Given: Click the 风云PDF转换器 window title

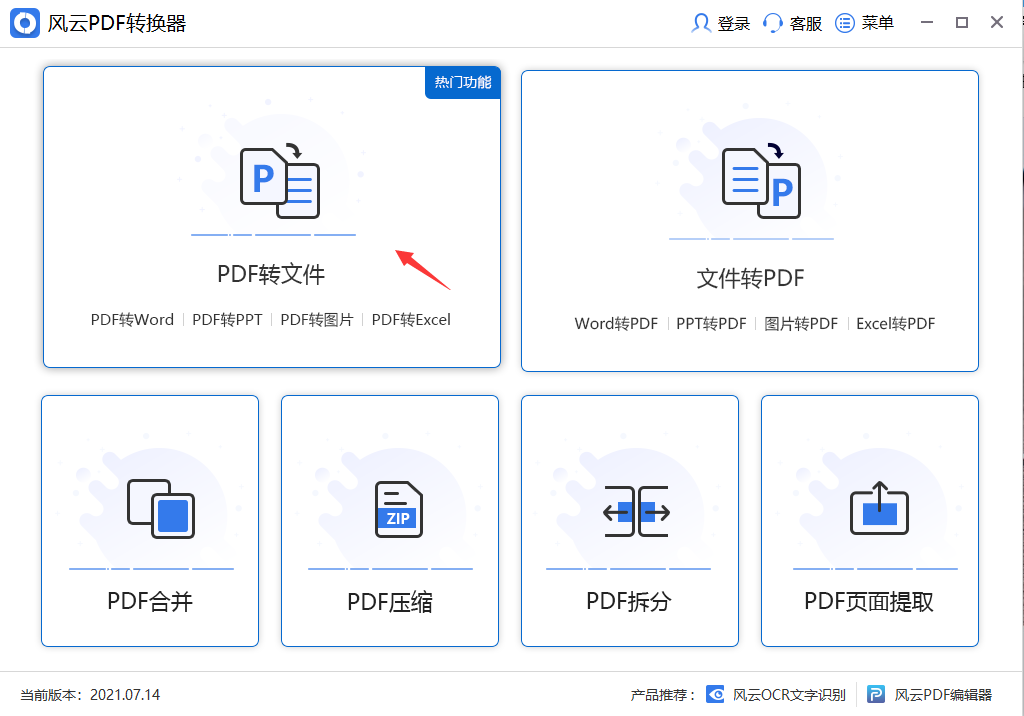Looking at the screenshot, I should 117,24.
